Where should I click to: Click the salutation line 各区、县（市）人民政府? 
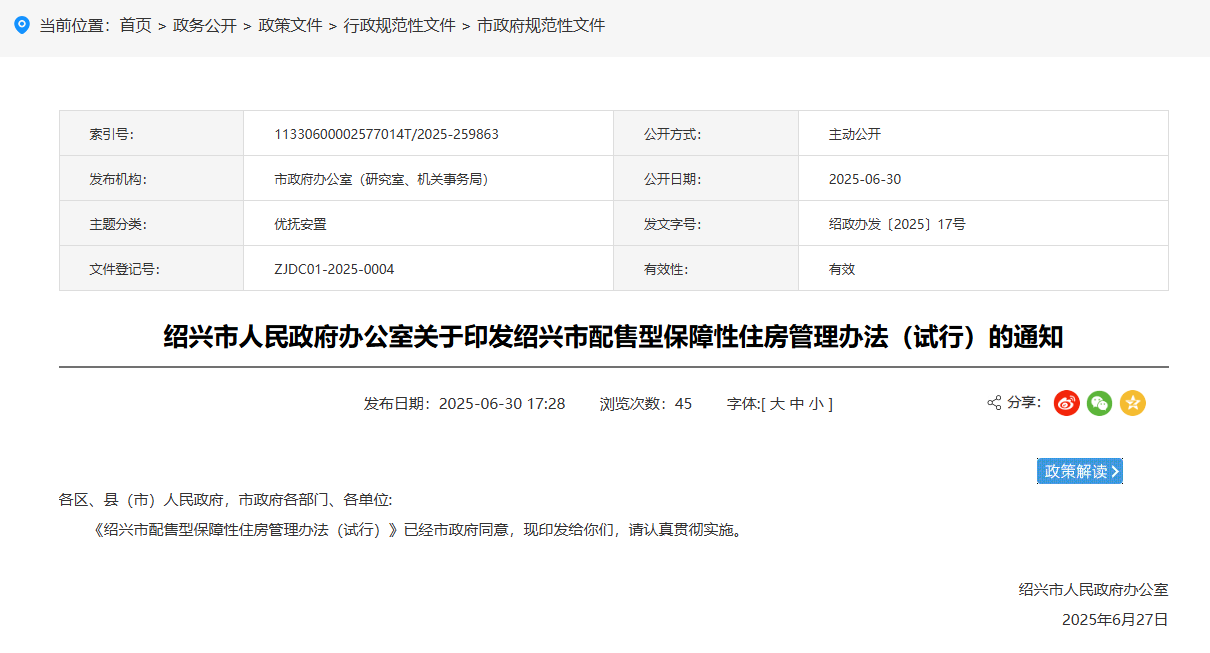pos(226,500)
